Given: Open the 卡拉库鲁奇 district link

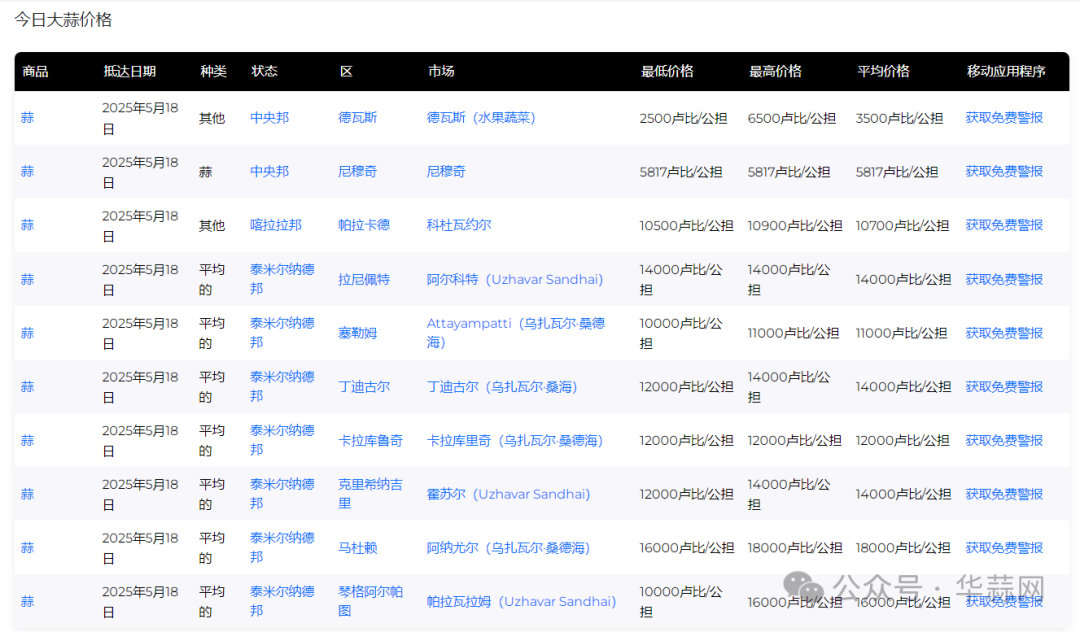Looking at the screenshot, I should click(370, 441).
